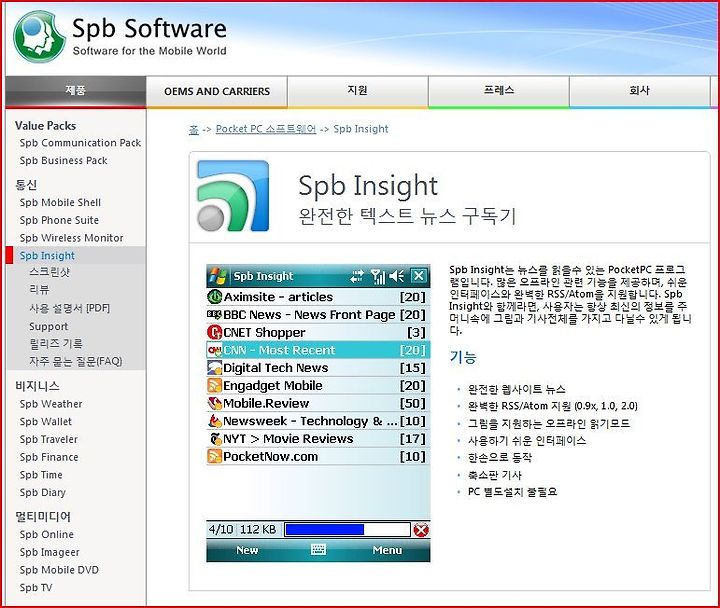
Task: Select the 'BBC News - News Front Page' row text
Action: pyautogui.click(x=309, y=315)
